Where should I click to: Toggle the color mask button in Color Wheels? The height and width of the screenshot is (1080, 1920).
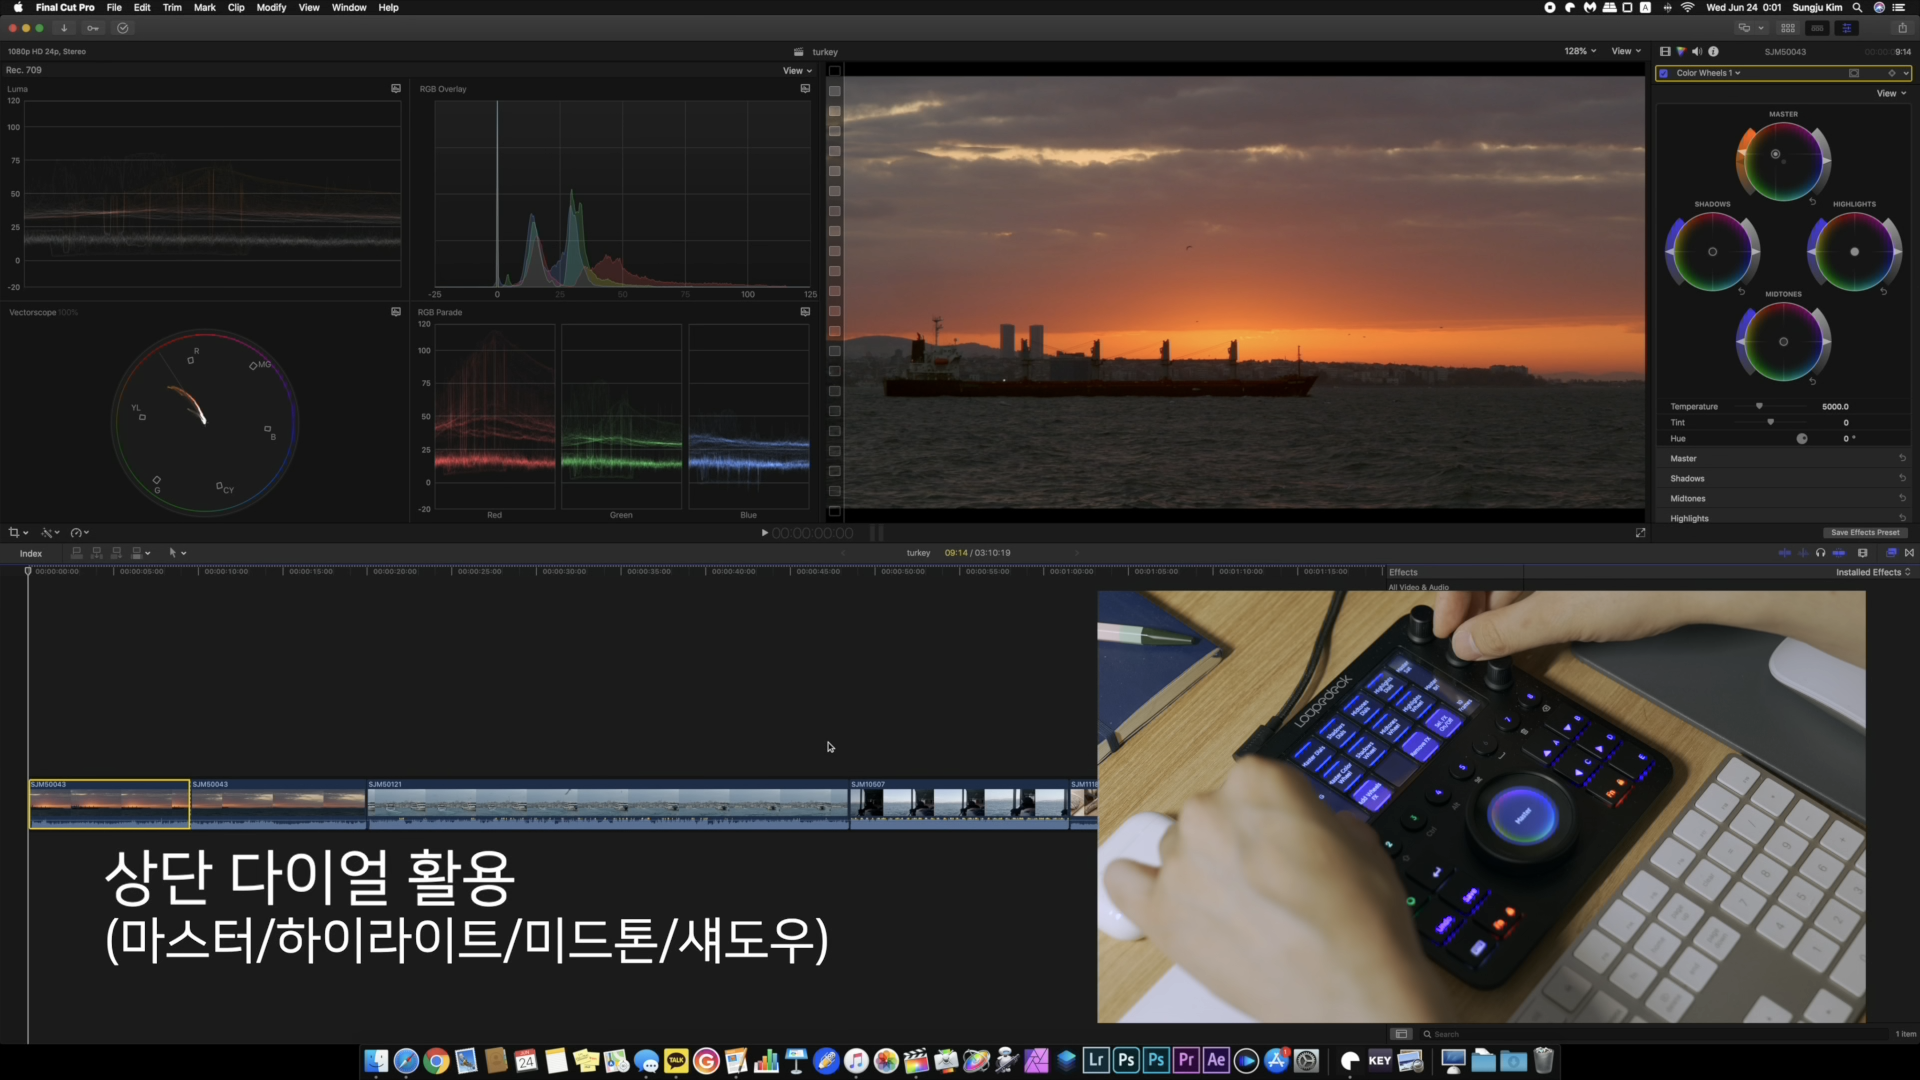click(x=1853, y=73)
